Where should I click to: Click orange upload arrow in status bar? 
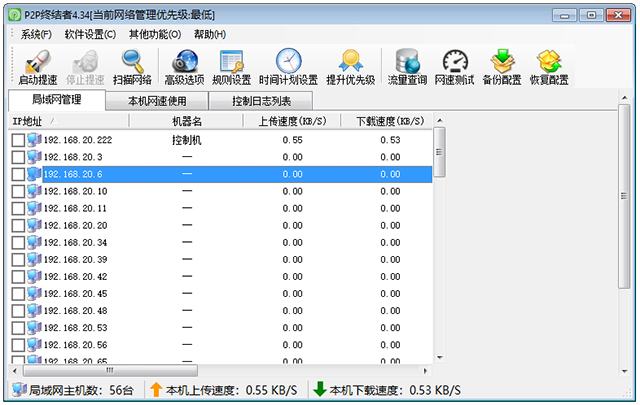[156, 389]
